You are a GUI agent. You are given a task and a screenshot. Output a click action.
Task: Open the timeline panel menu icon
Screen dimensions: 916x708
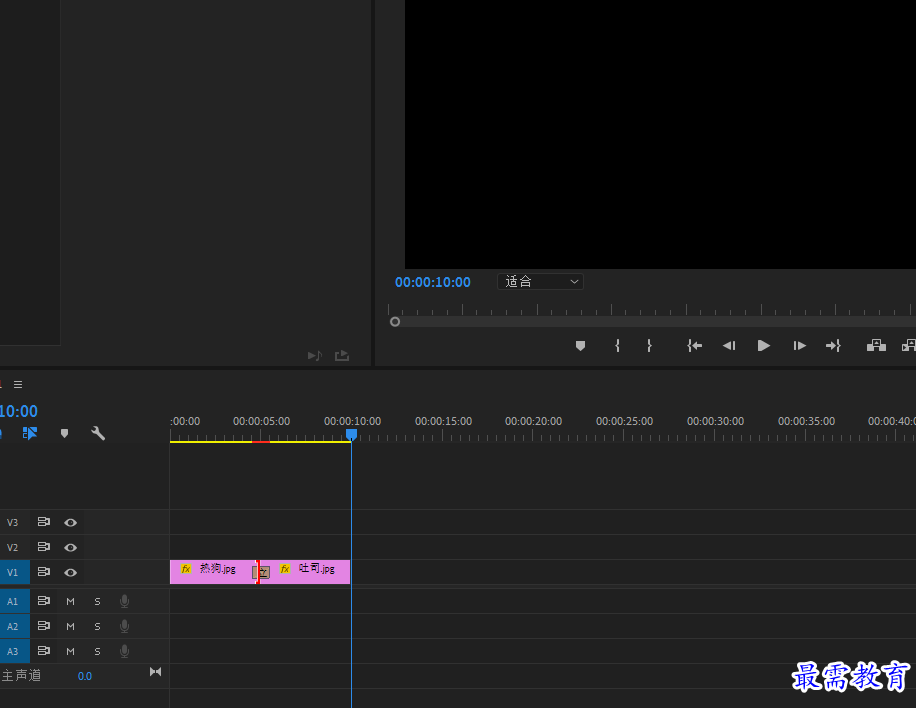[18, 384]
